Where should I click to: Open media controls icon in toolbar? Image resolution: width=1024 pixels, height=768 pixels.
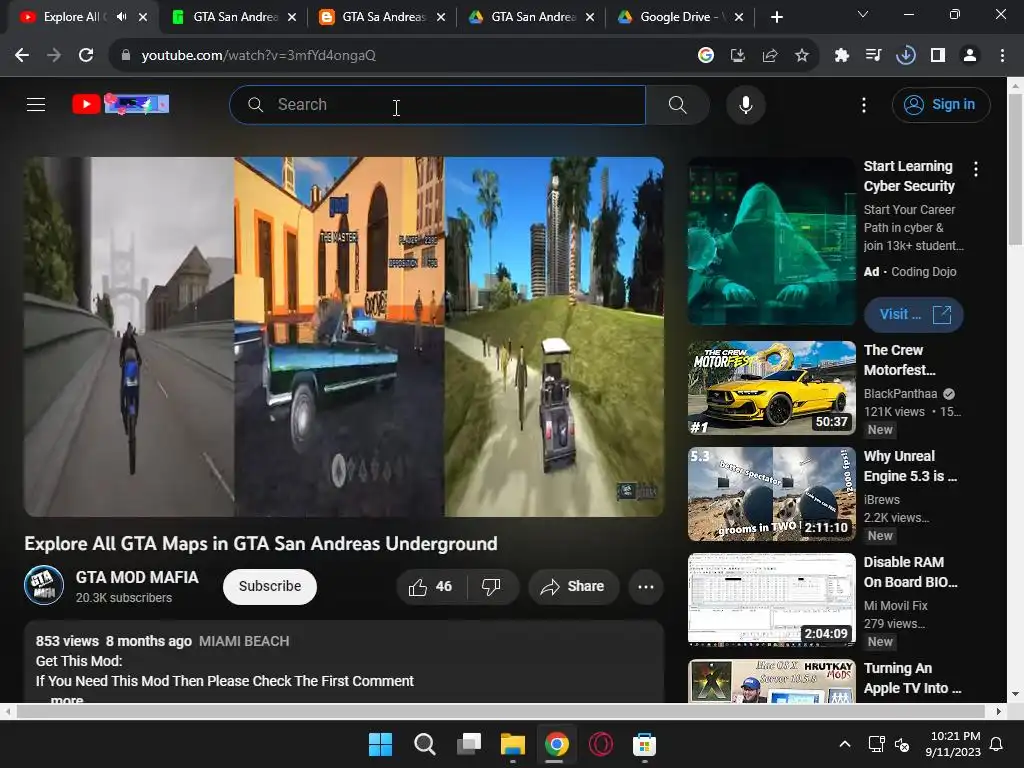(x=873, y=56)
